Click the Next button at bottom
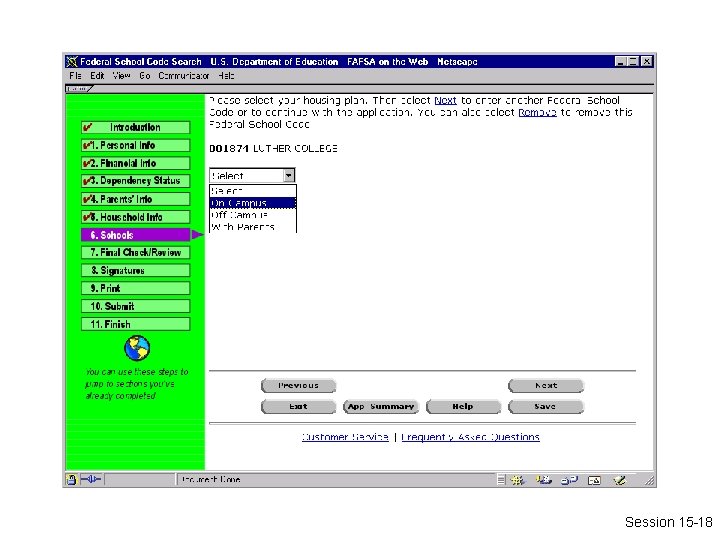 tap(546, 385)
